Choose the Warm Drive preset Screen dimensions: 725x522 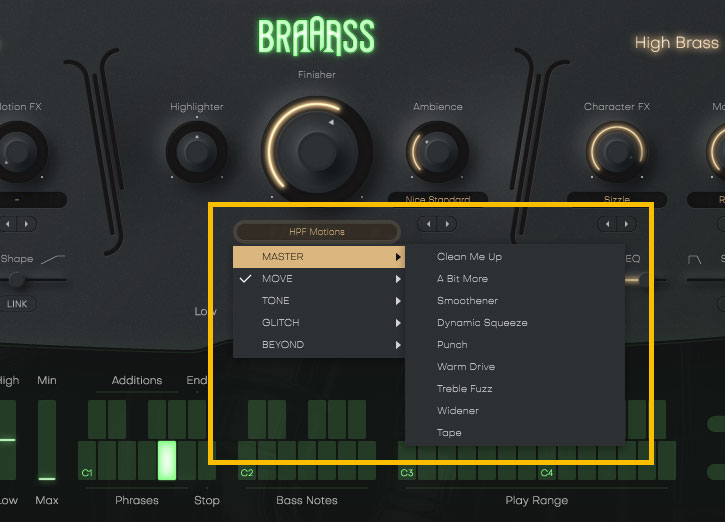point(466,367)
